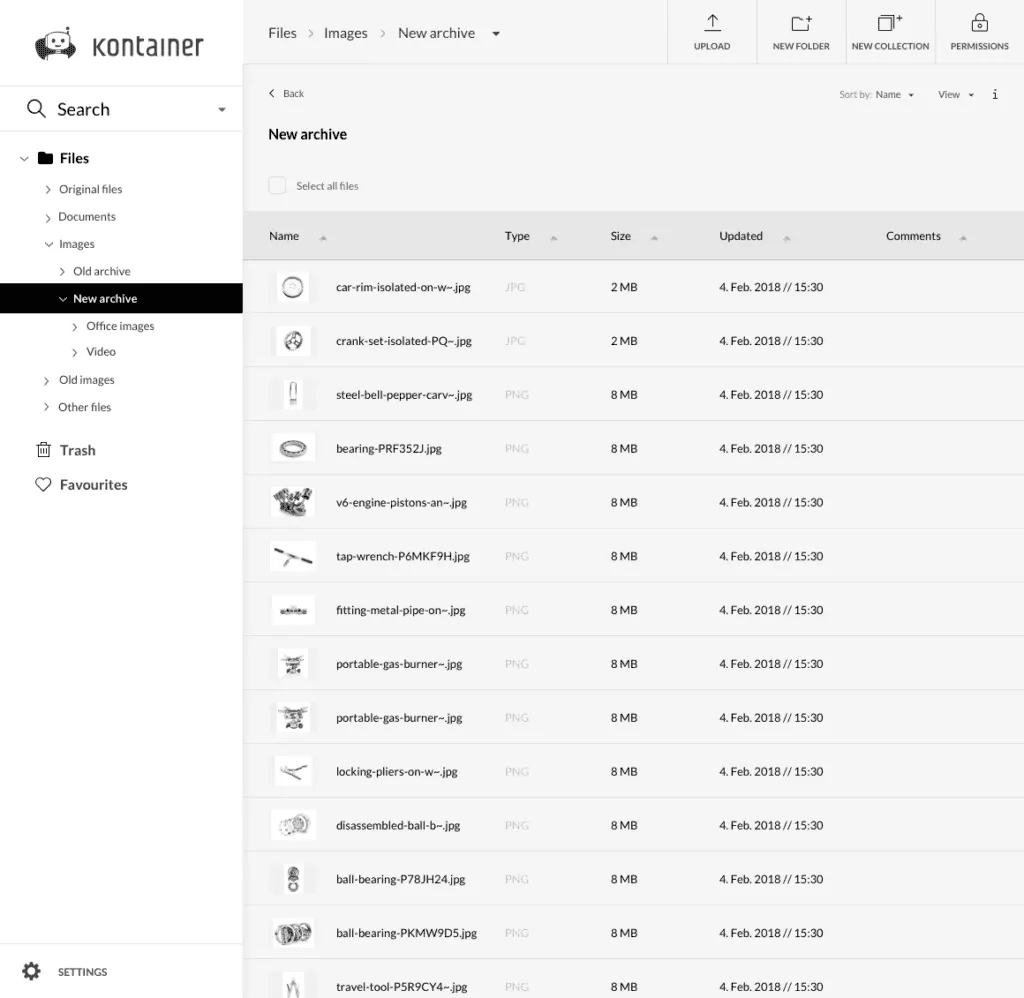Create a New Folder
This screenshot has width=1024, height=998.
801,32
